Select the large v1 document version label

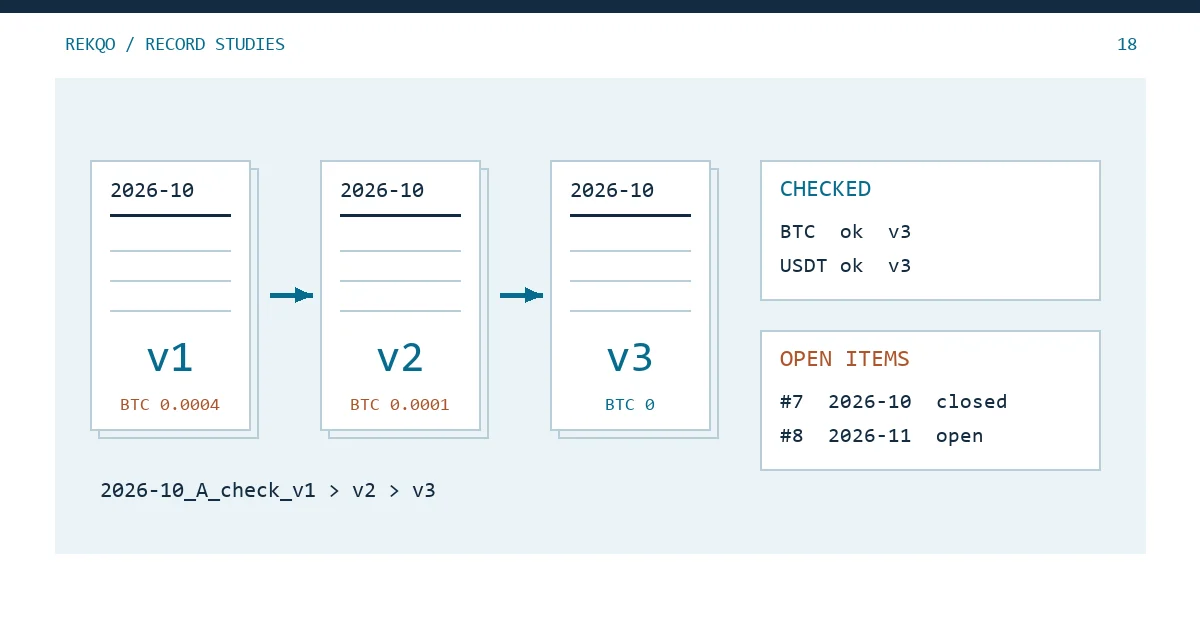(170, 358)
